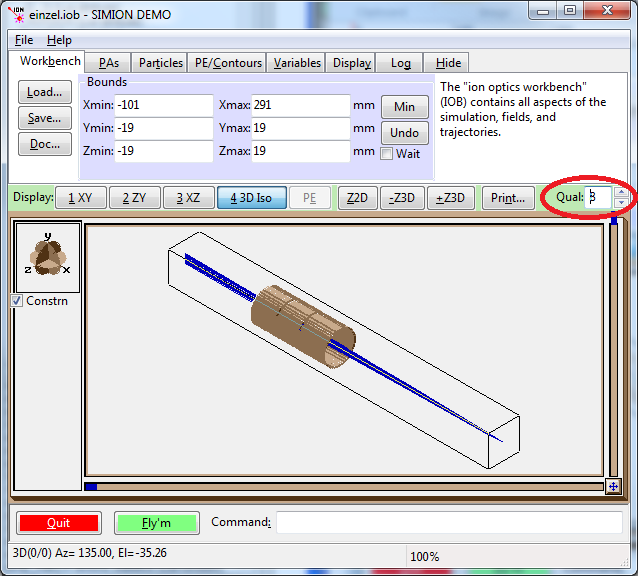The image size is (638, 576).
Task: Click the green Fly'm button
Action: point(157,523)
